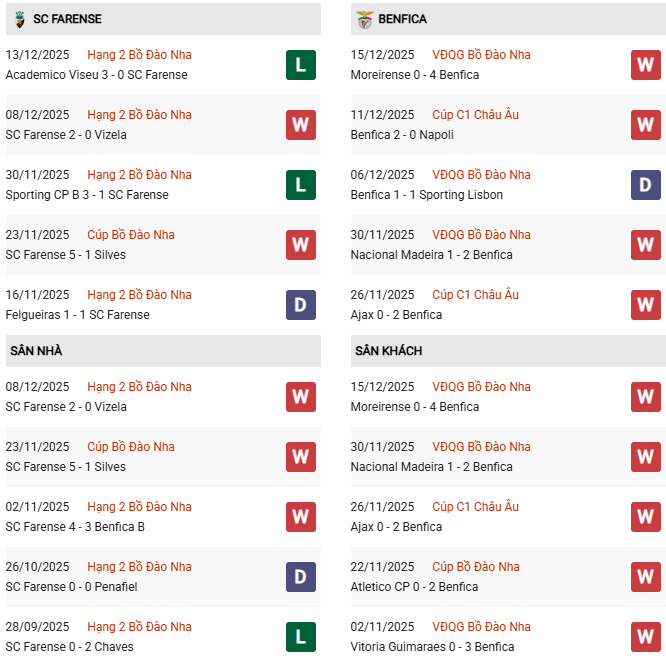The width and height of the screenshot is (666, 662).
Task: Click W badge for Farense vs Benfica B
Action: [300, 517]
